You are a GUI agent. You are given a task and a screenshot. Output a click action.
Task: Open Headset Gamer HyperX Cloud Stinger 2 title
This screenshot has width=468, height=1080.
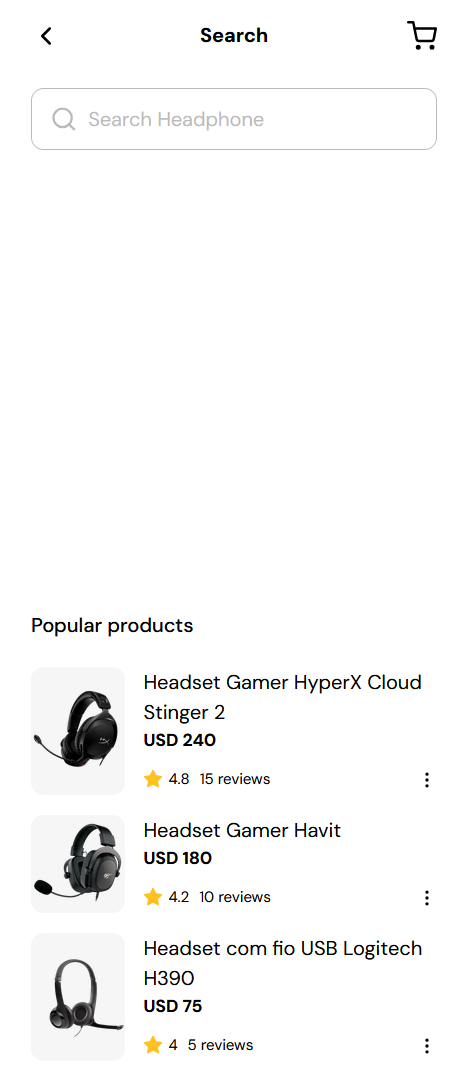pos(283,697)
